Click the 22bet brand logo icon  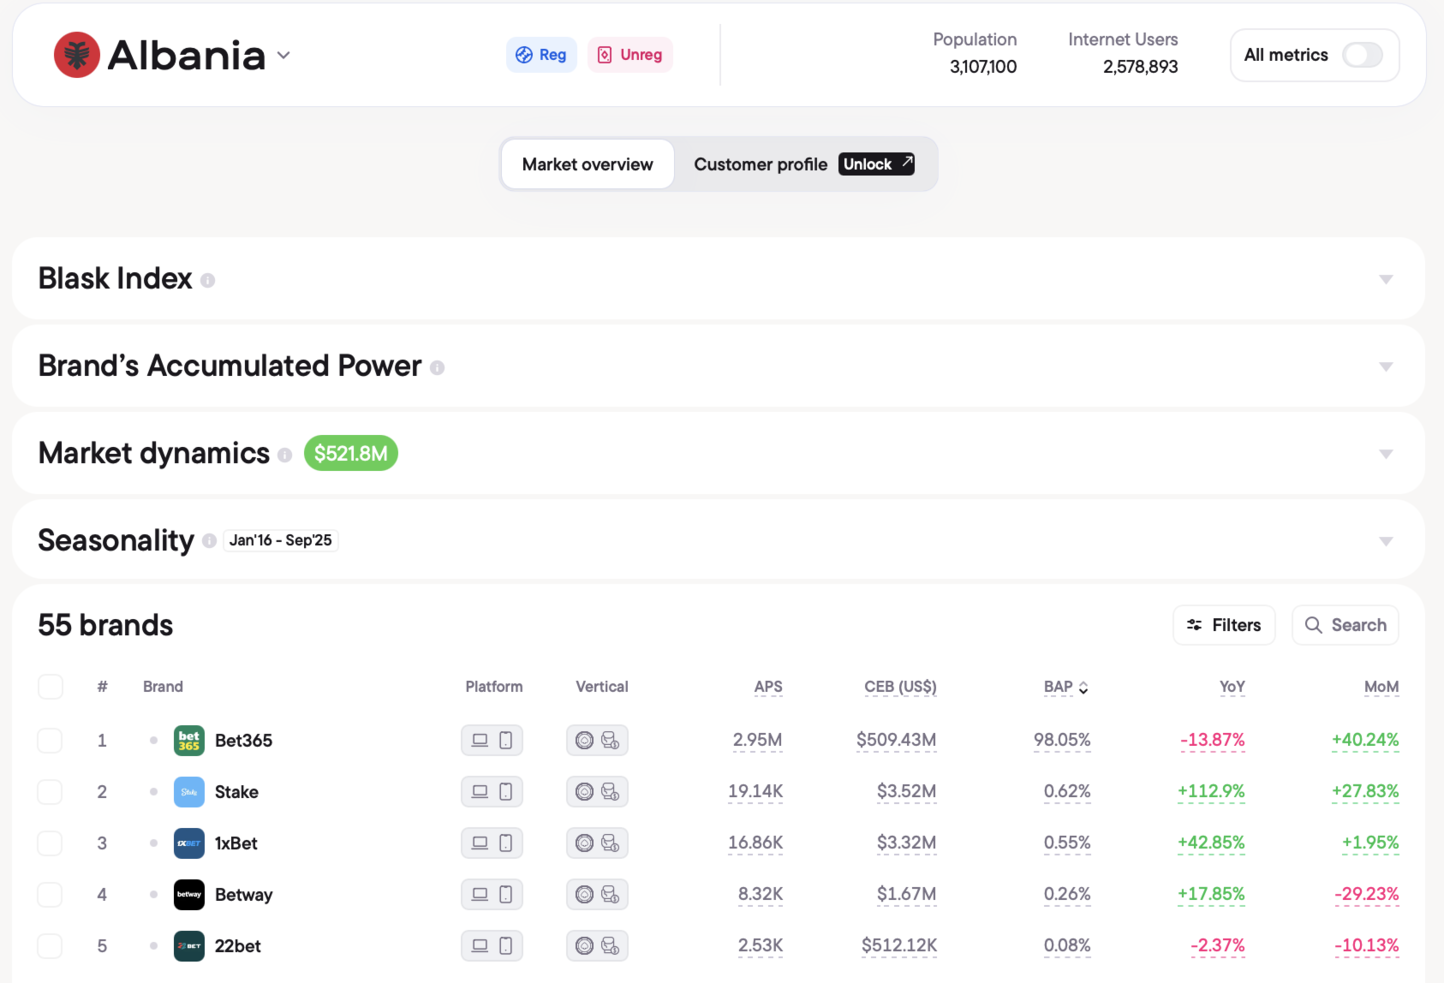(x=189, y=946)
